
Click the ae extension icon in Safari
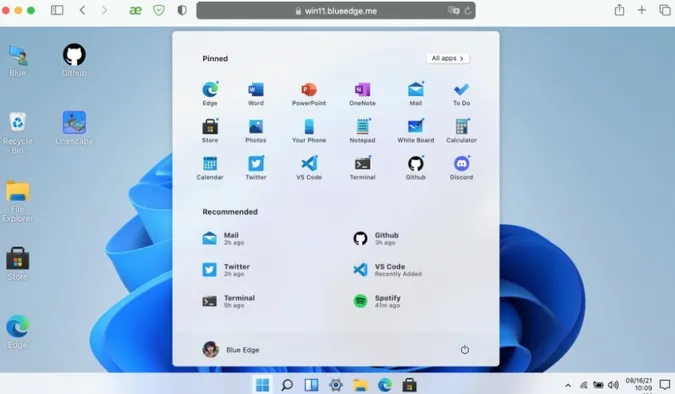click(136, 10)
